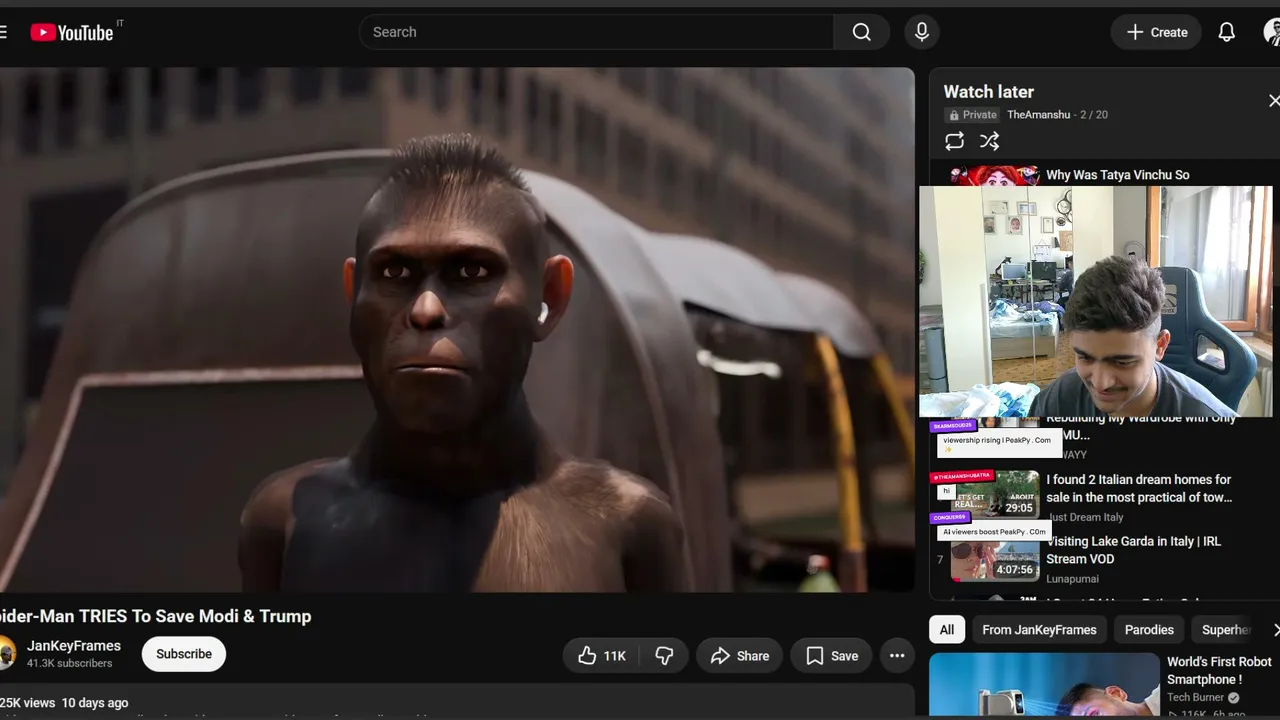
Task: Dislike the Spider-Man video
Action: (664, 656)
